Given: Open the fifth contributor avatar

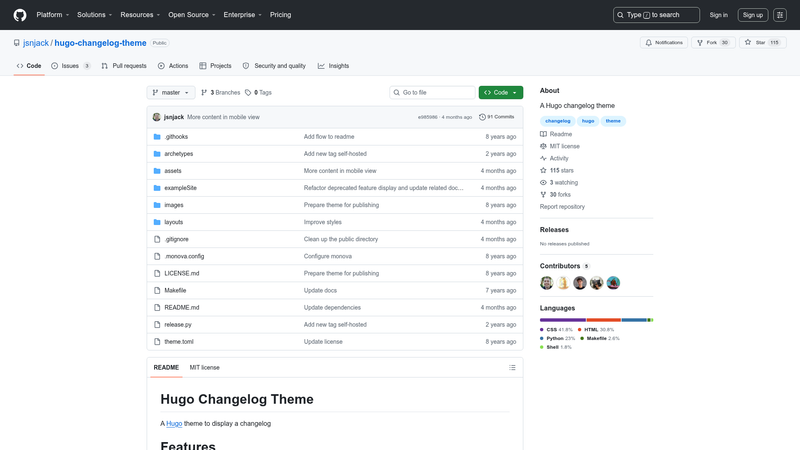Looking at the screenshot, I should pos(613,283).
